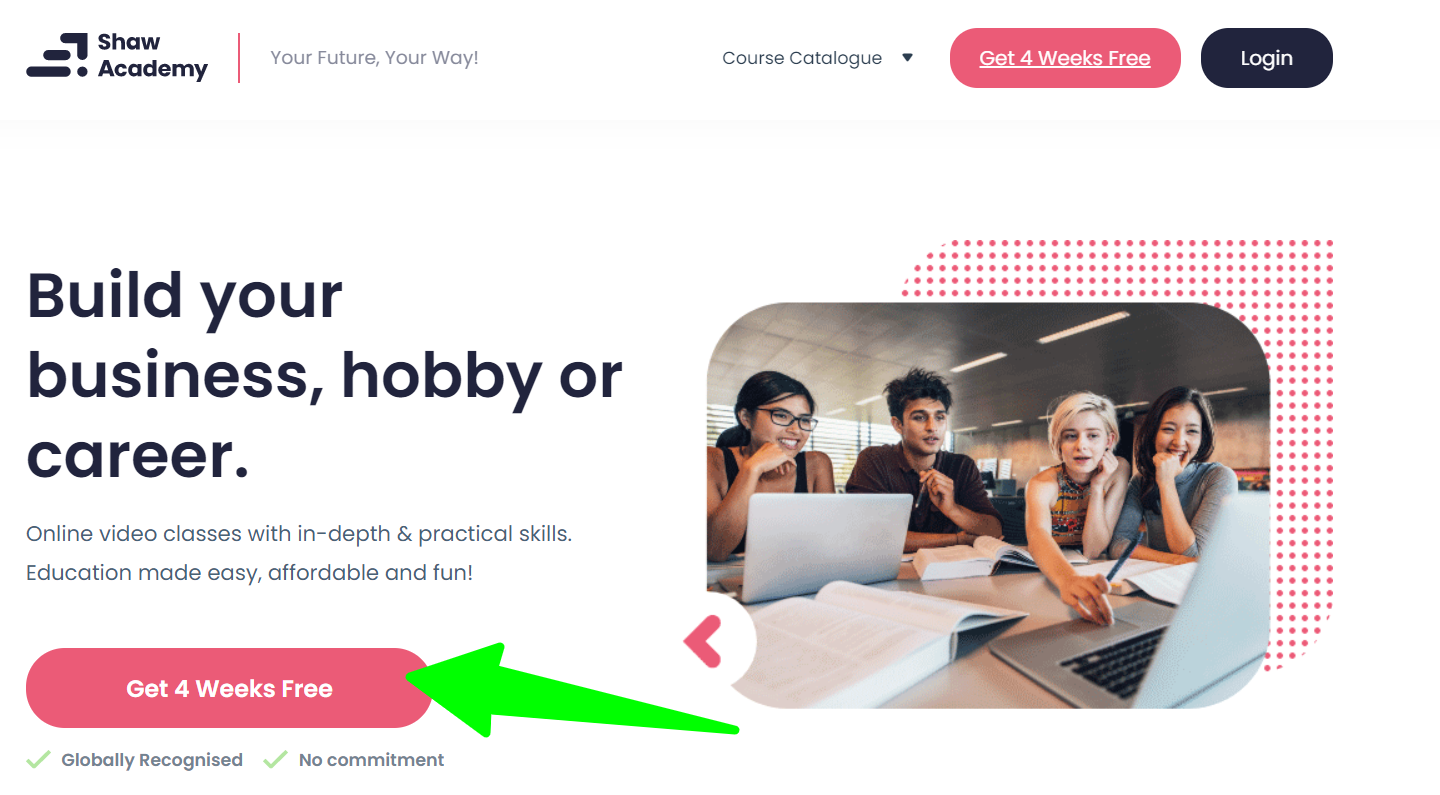The height and width of the screenshot is (795, 1440).
Task: Click the No commitment label
Action: point(371,760)
